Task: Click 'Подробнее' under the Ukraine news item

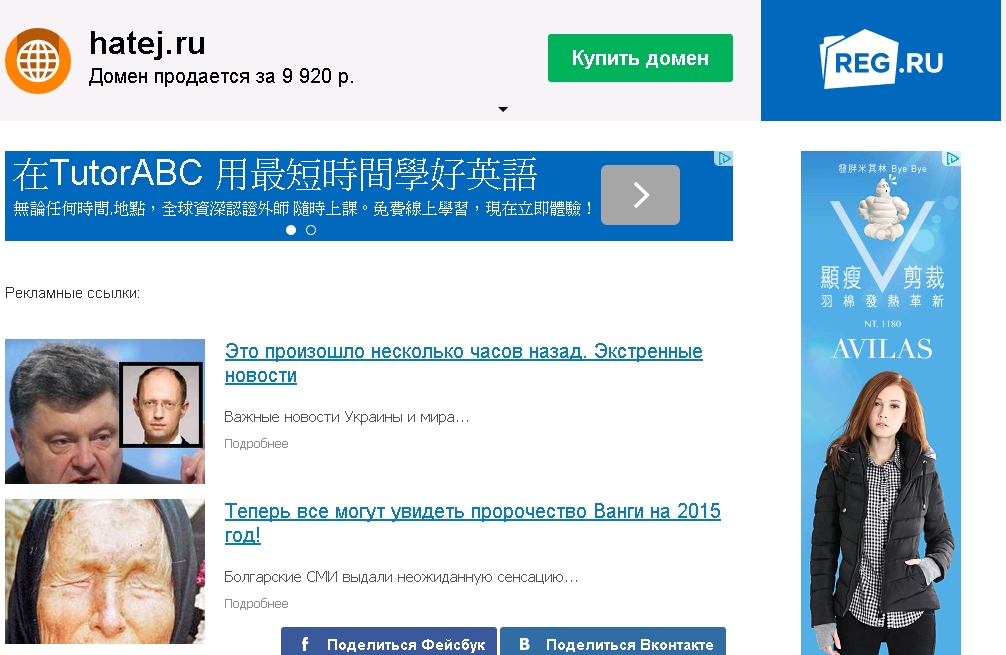Action: coord(256,444)
